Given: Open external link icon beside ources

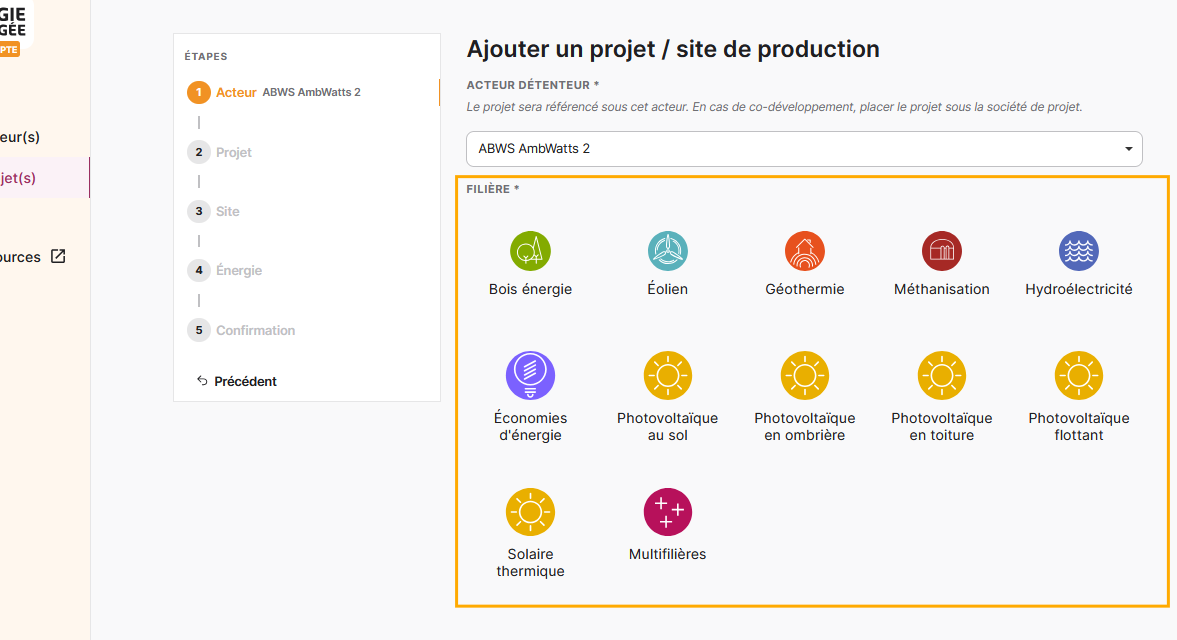Looking at the screenshot, I should pos(58,257).
